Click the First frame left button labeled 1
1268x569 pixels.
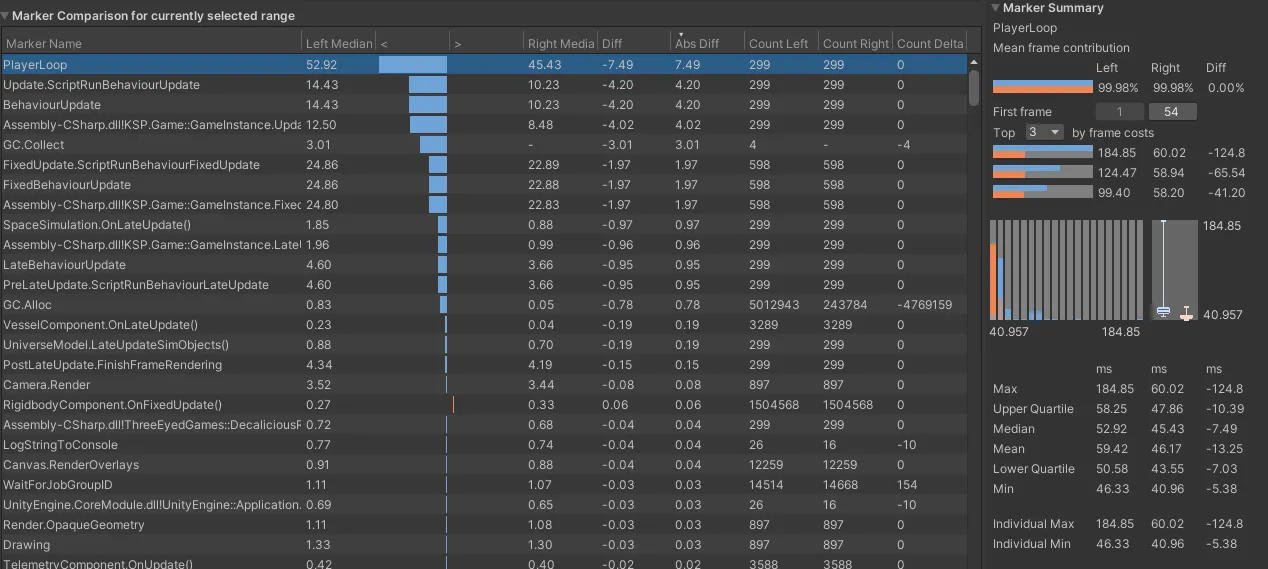1121,112
